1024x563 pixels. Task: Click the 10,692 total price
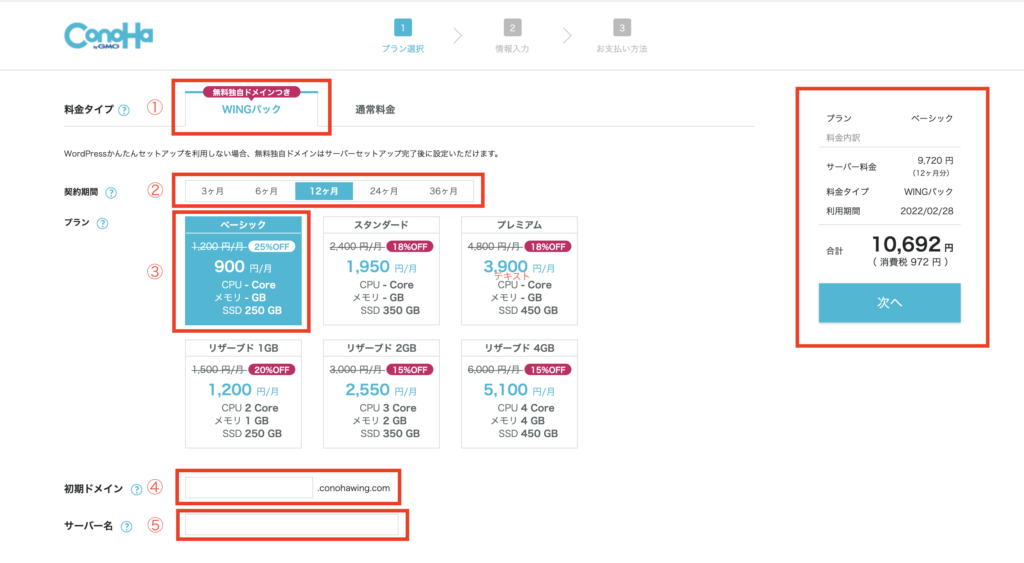(906, 244)
